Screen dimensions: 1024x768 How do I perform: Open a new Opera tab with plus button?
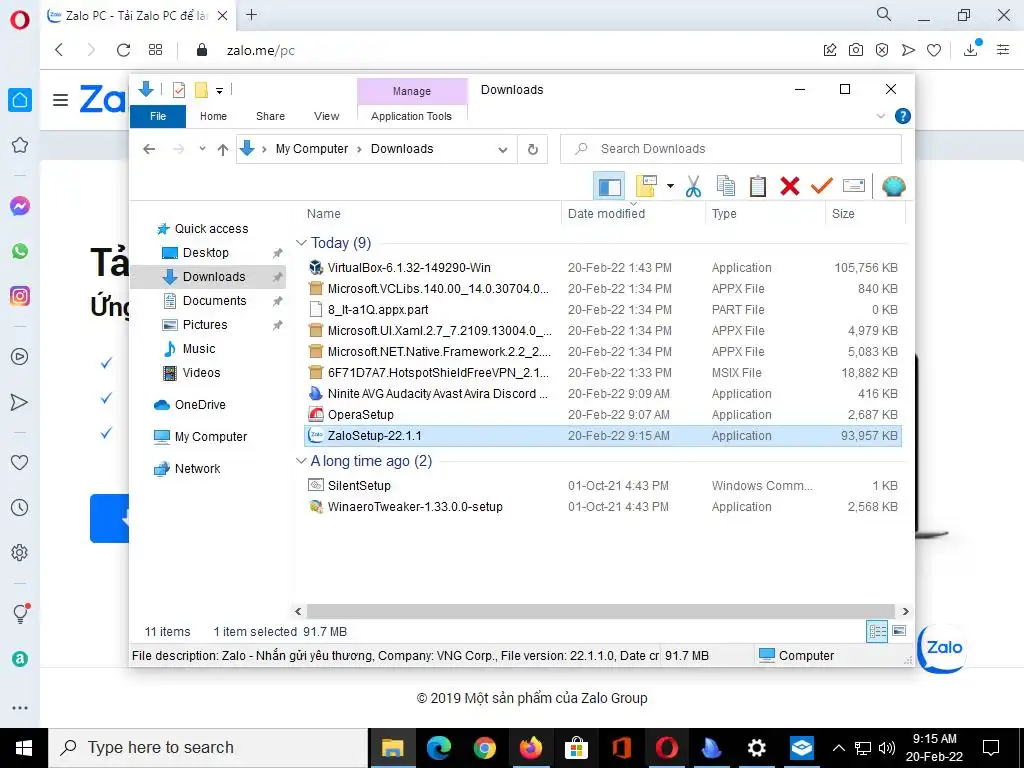251,15
